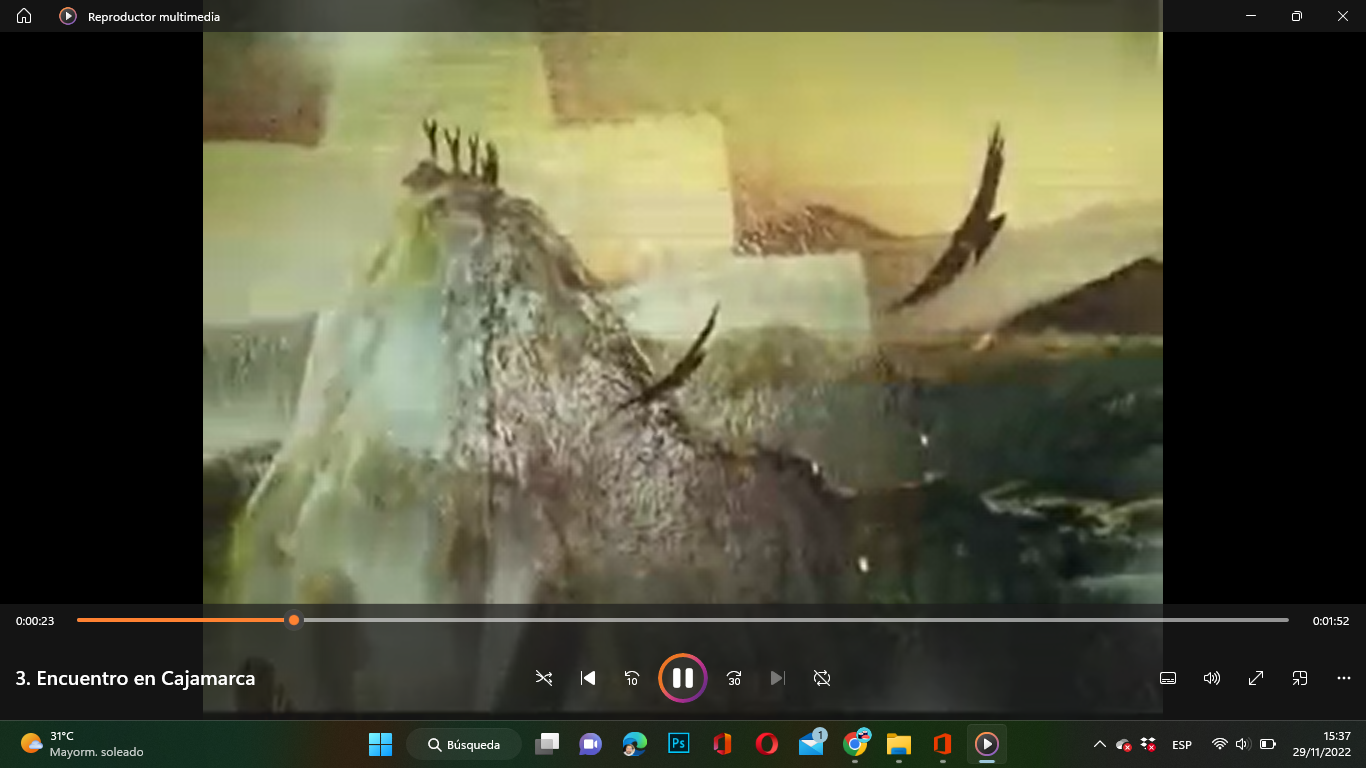Click the Búsqueda search box
The height and width of the screenshot is (768, 1366).
coord(464,744)
